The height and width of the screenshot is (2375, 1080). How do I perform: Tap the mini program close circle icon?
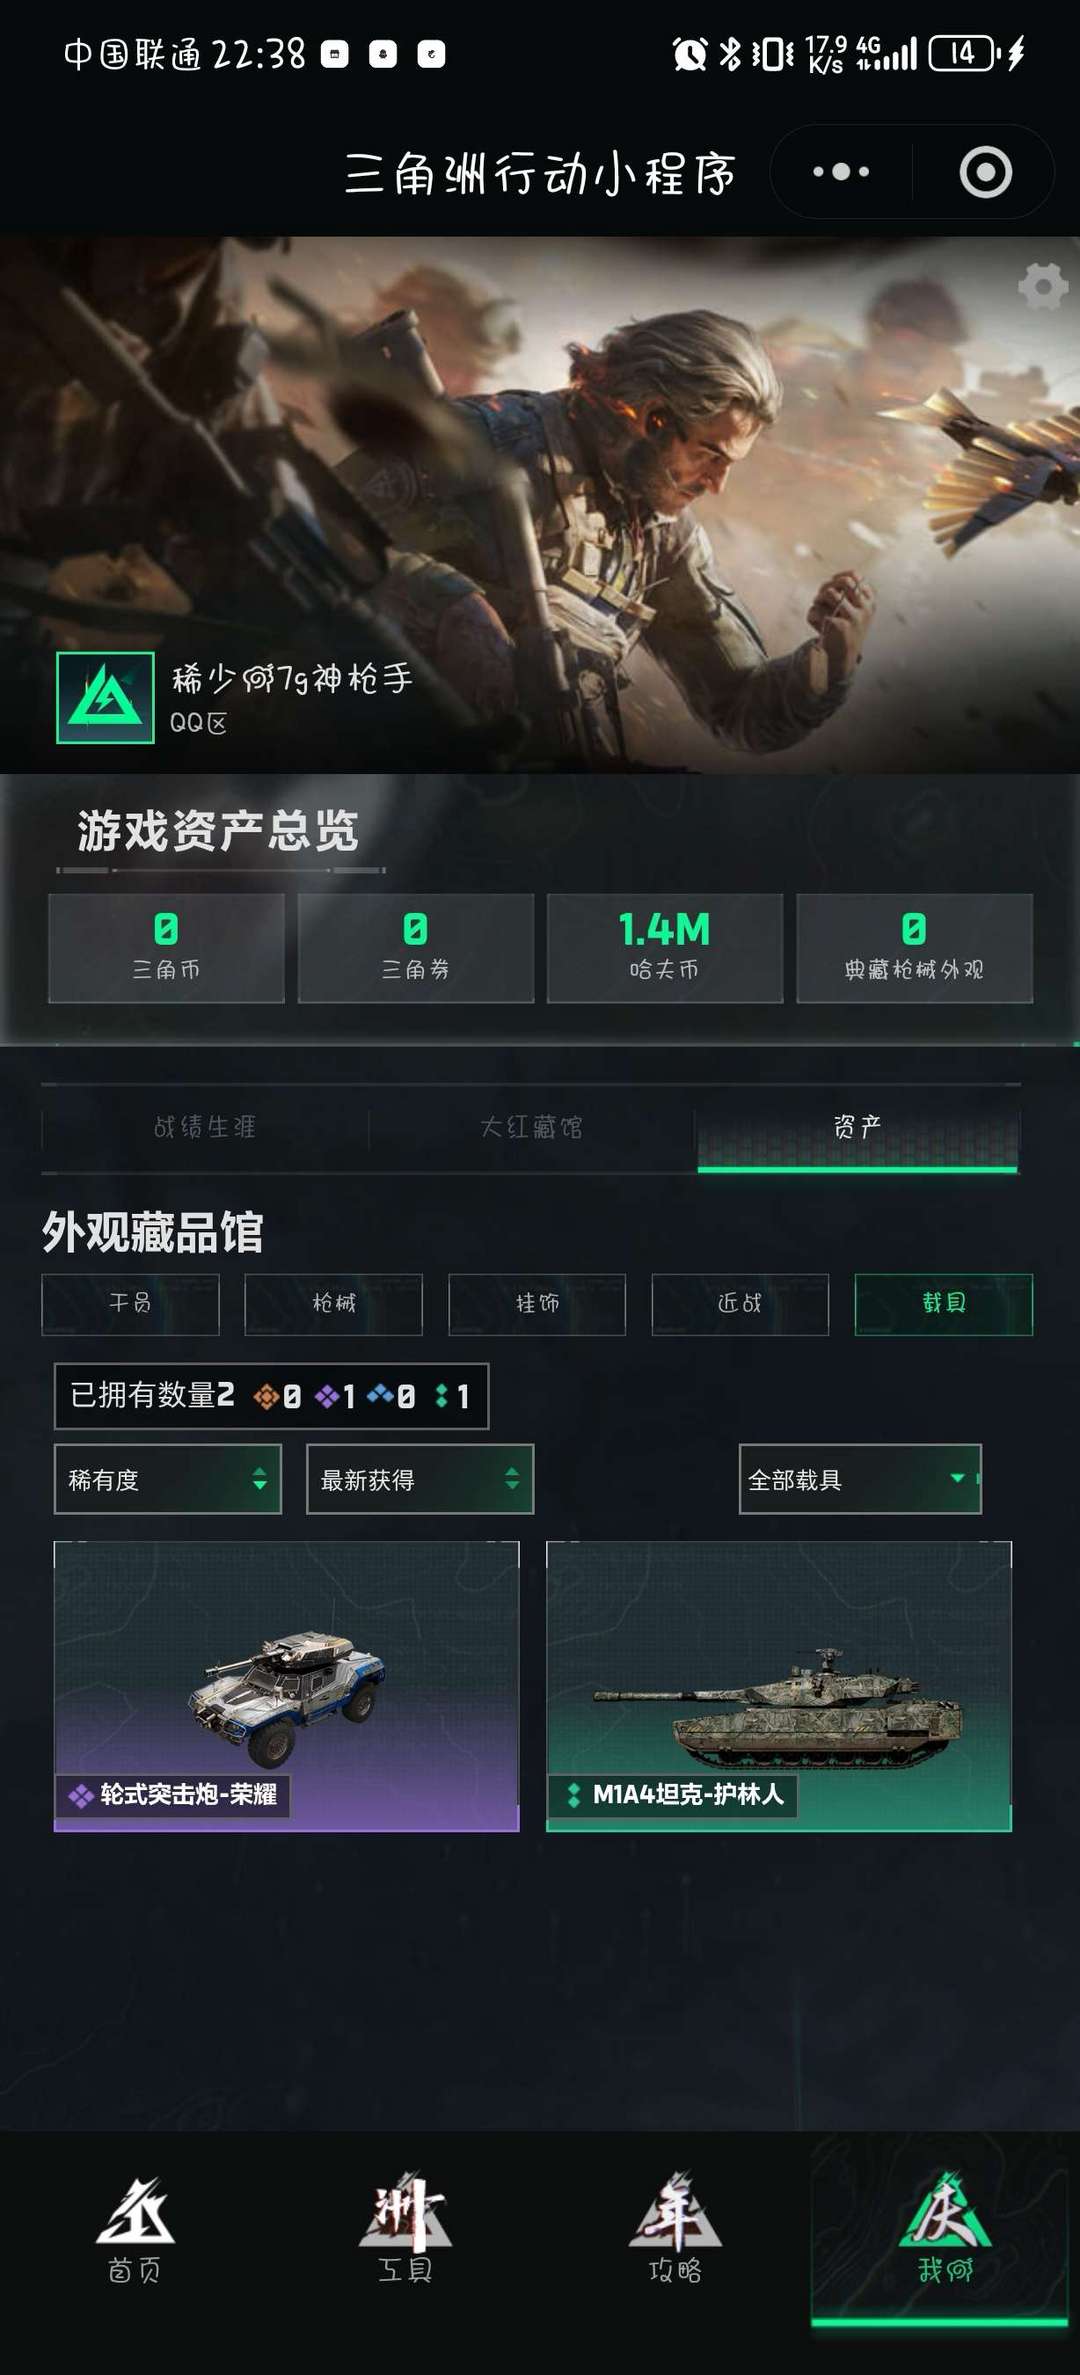click(985, 172)
